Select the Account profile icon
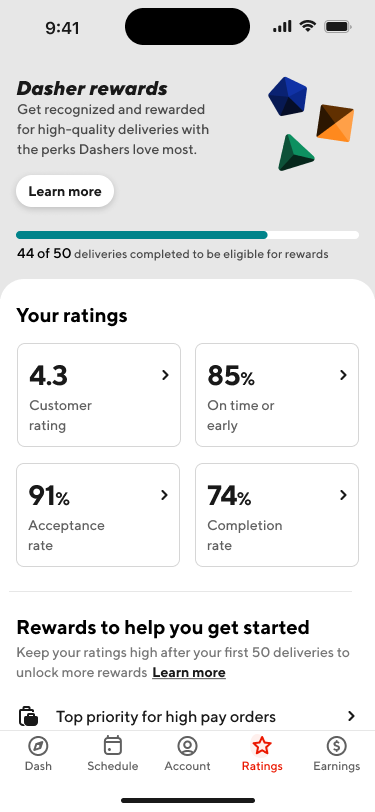 (x=188, y=746)
